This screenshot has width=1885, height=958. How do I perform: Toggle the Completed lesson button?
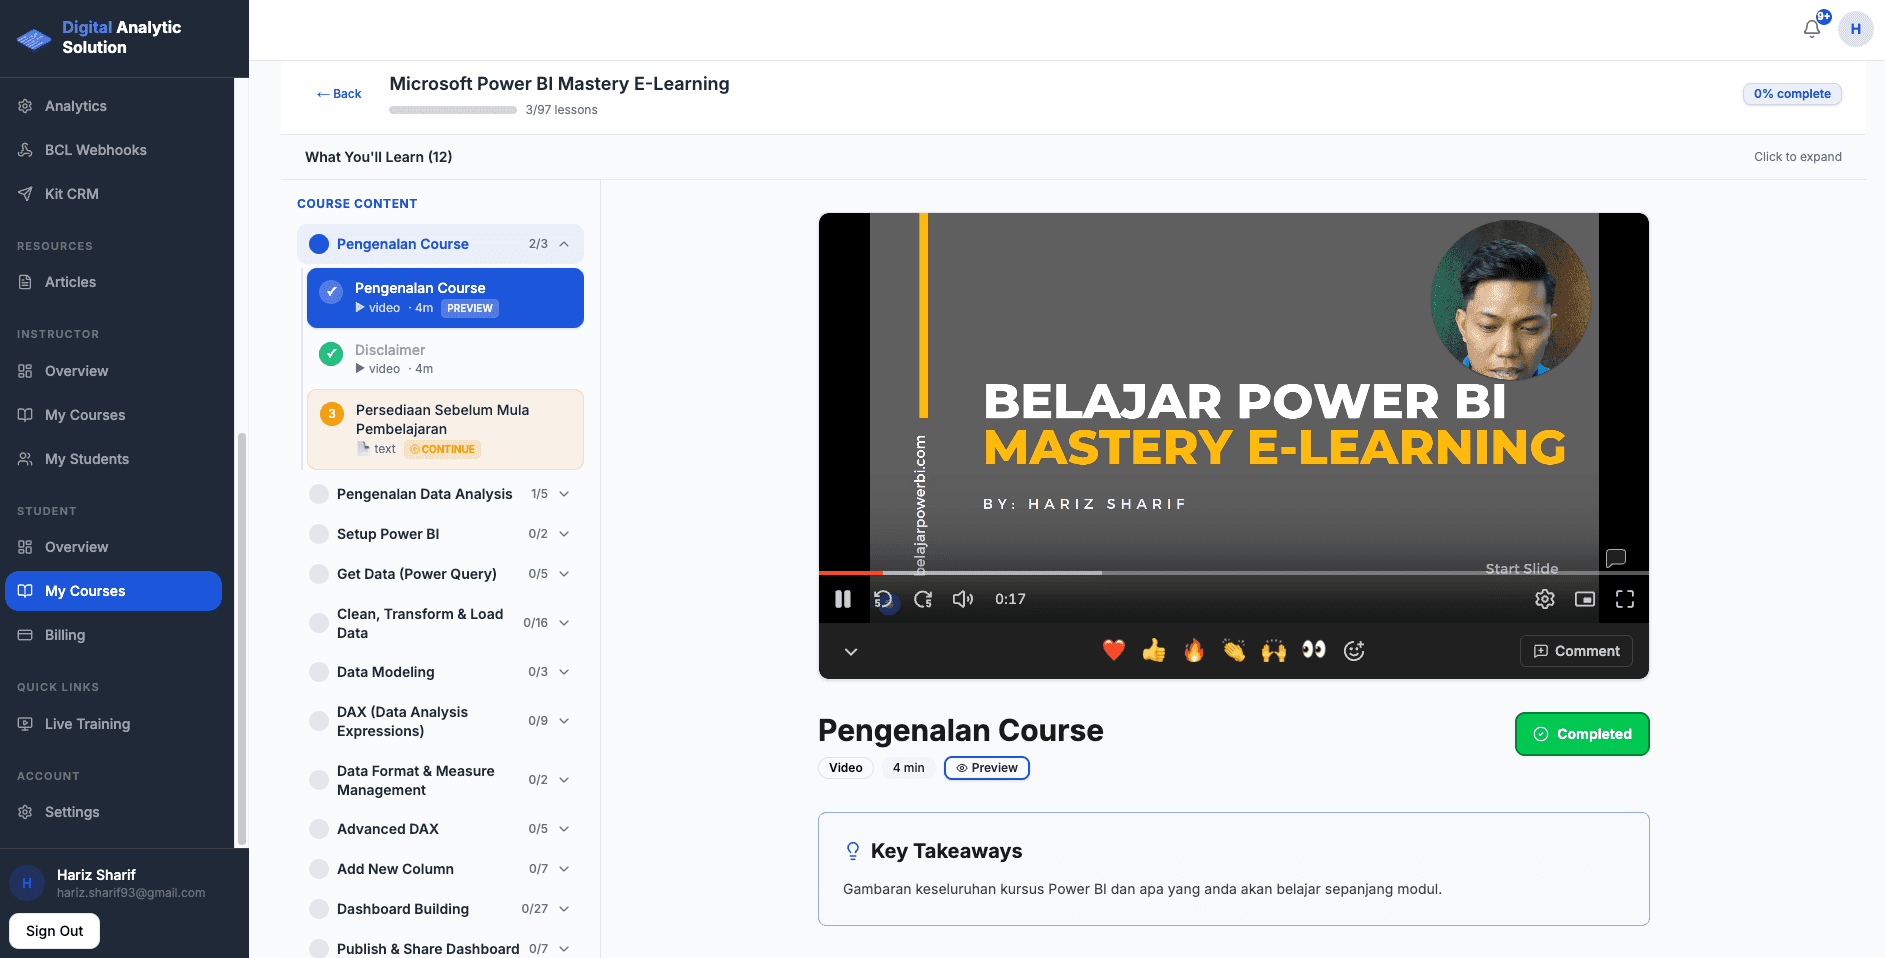[1582, 734]
